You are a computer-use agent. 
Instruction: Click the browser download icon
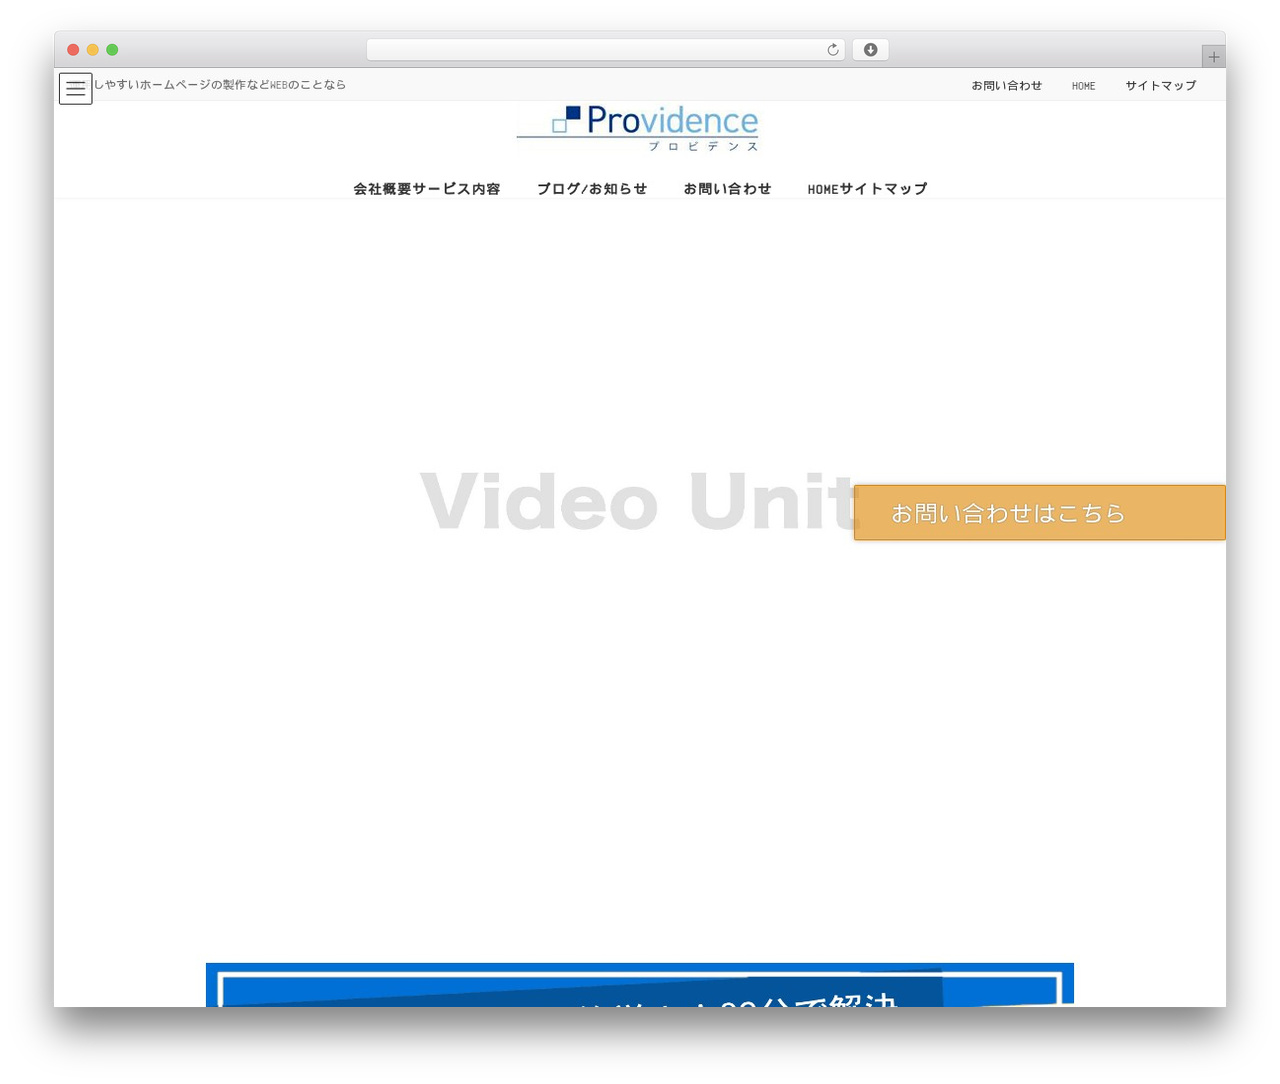pyautogui.click(x=870, y=50)
